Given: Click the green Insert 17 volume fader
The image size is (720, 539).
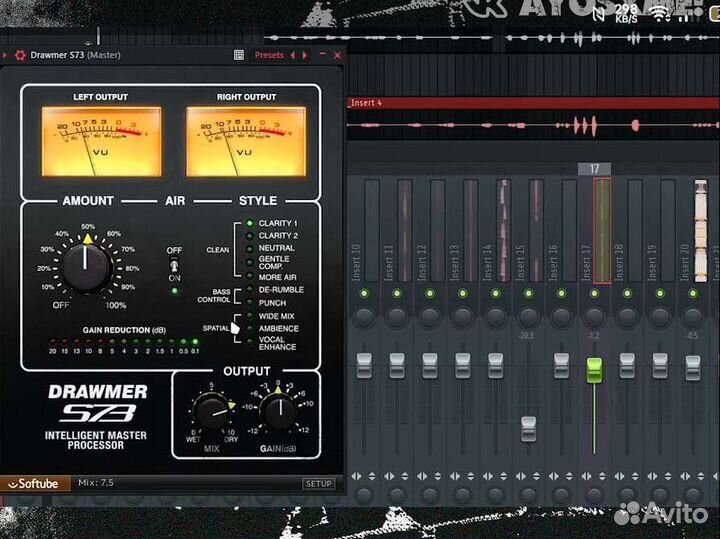Looking at the screenshot, I should click(x=594, y=370).
